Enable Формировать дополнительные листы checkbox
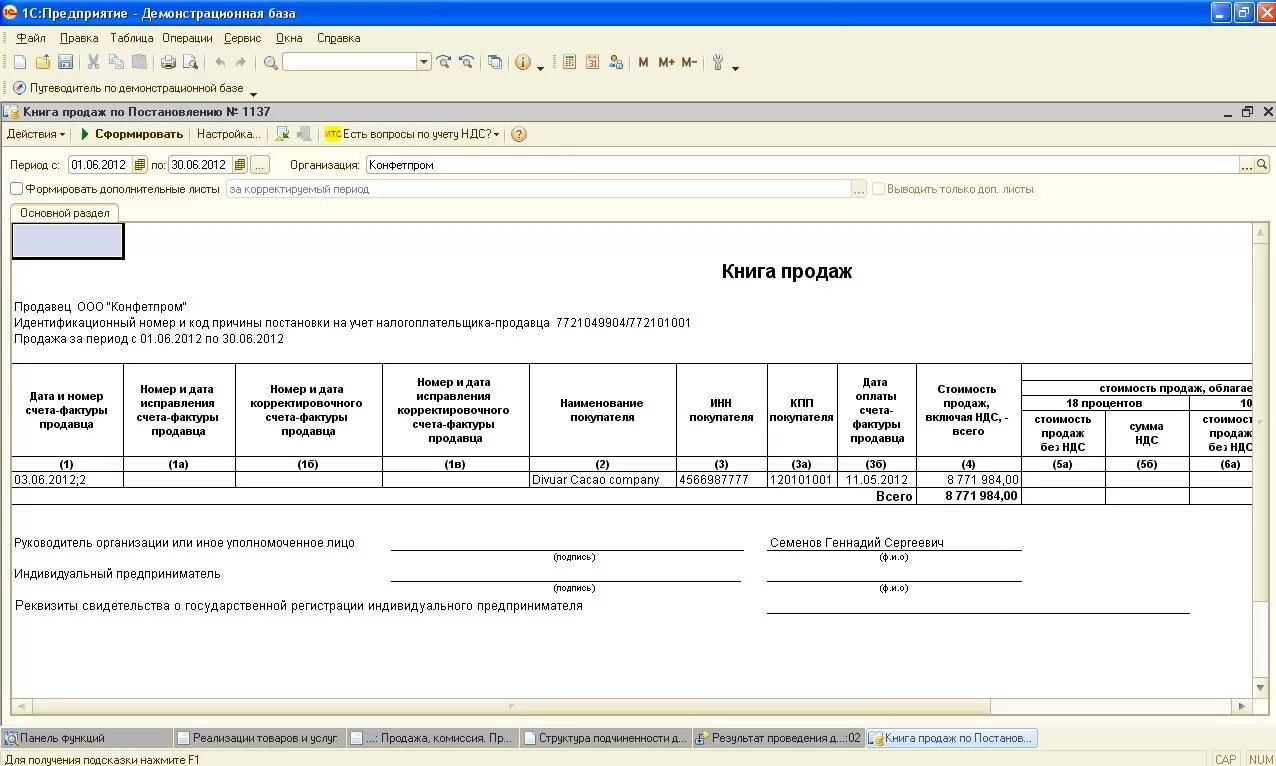The height and width of the screenshot is (766, 1276). tap(16, 189)
